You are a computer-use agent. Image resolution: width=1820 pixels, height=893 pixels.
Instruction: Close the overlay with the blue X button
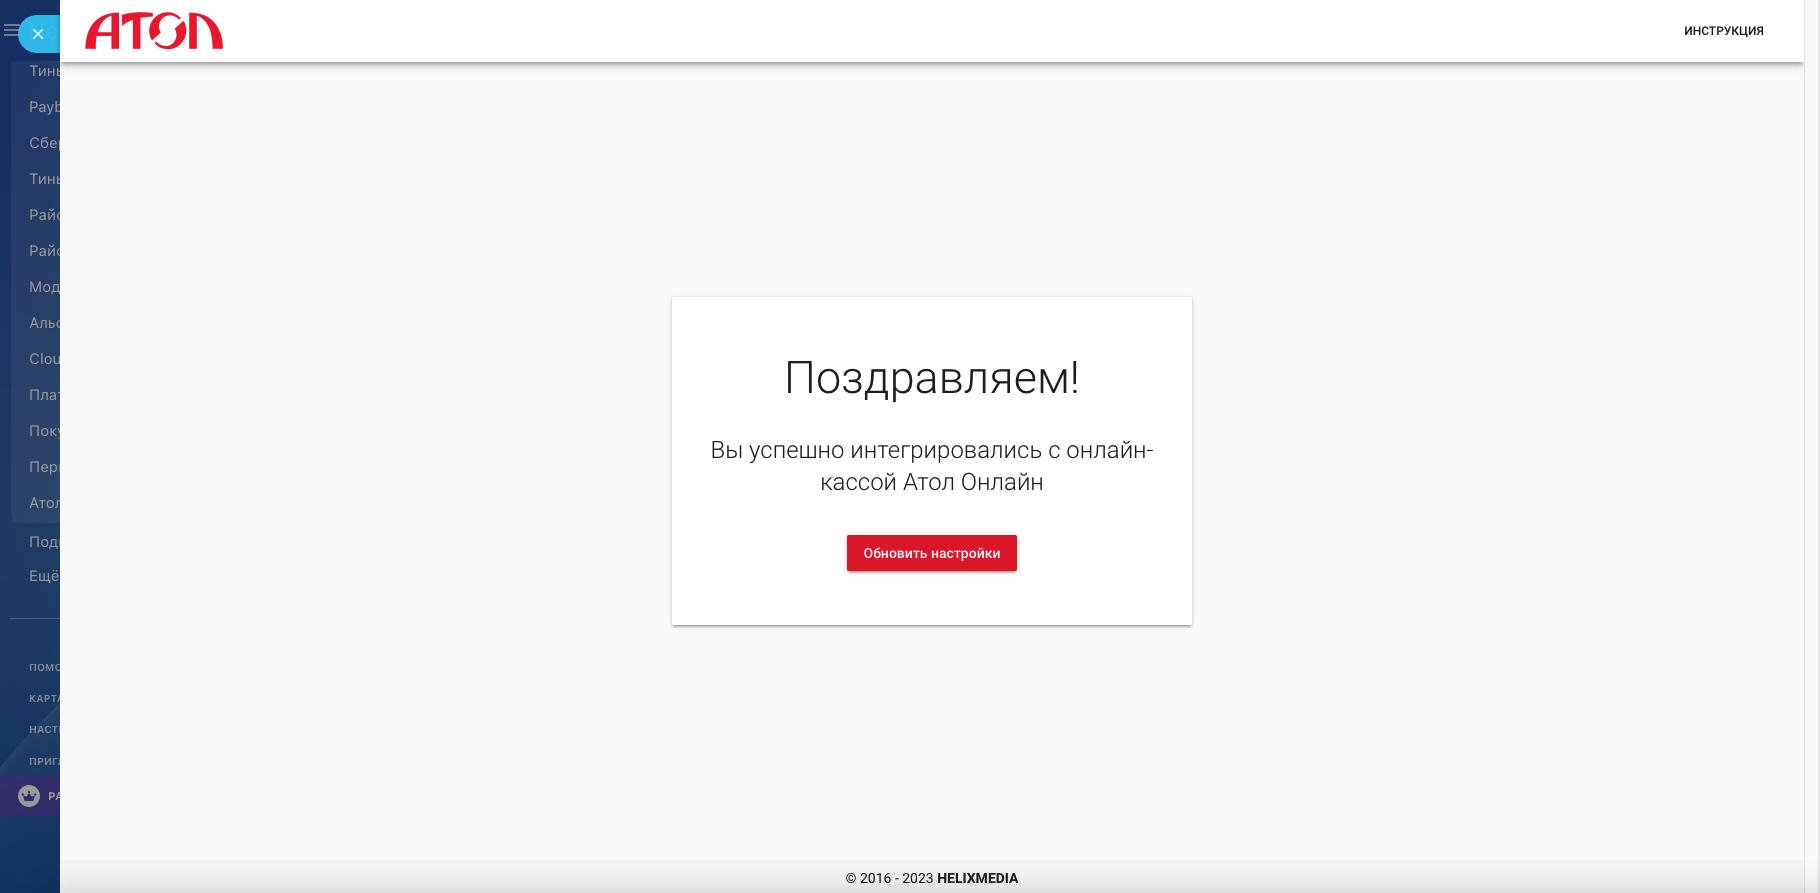(x=38, y=34)
